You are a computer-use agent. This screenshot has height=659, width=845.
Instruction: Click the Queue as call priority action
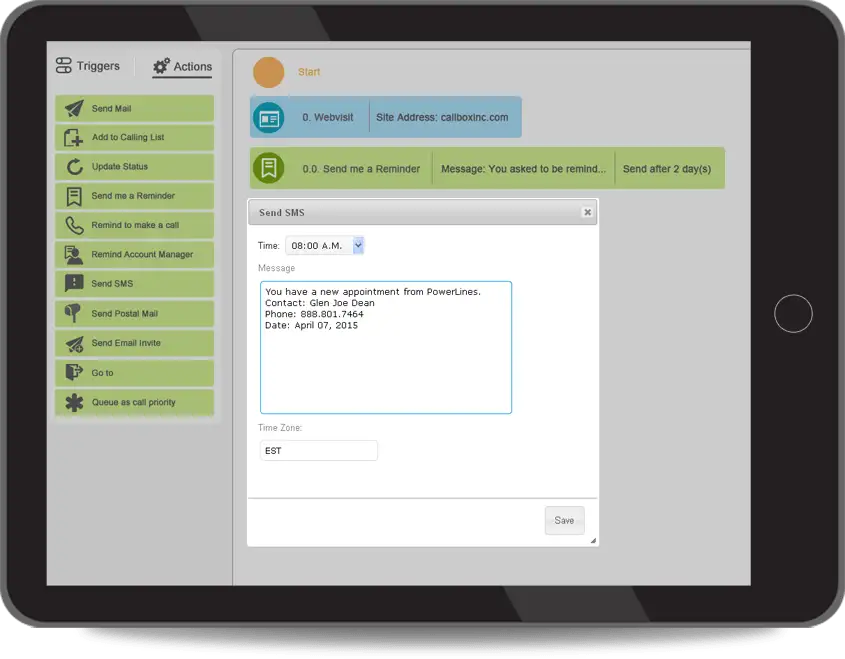(x=134, y=403)
